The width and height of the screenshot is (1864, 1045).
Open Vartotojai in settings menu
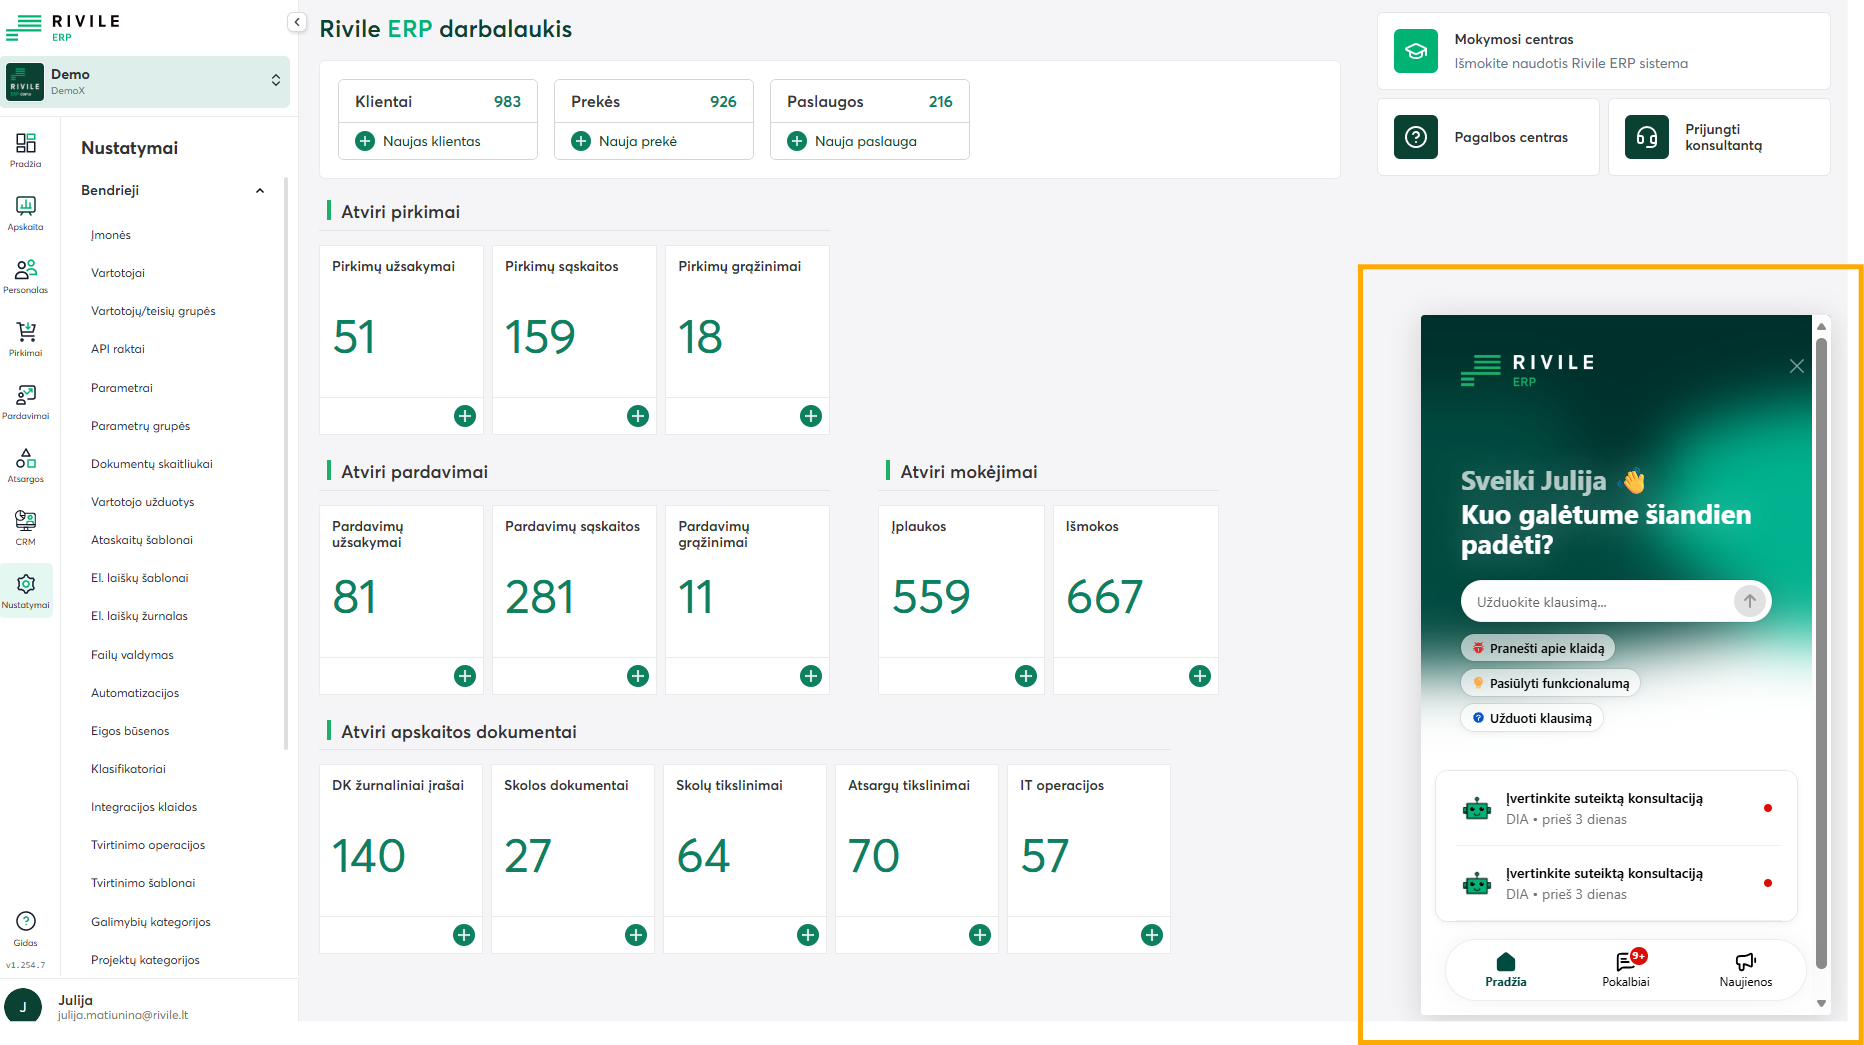(118, 273)
